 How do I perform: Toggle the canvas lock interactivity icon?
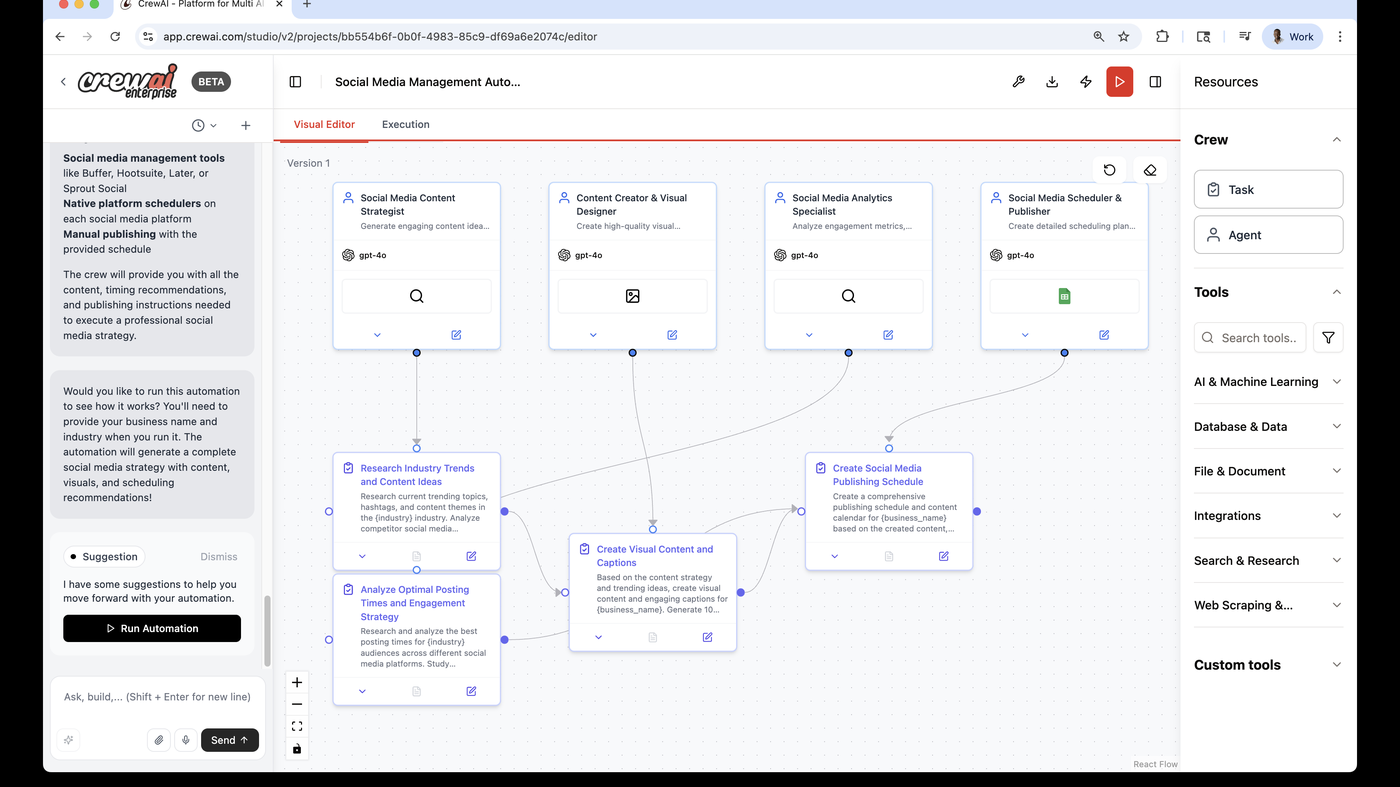coord(297,748)
